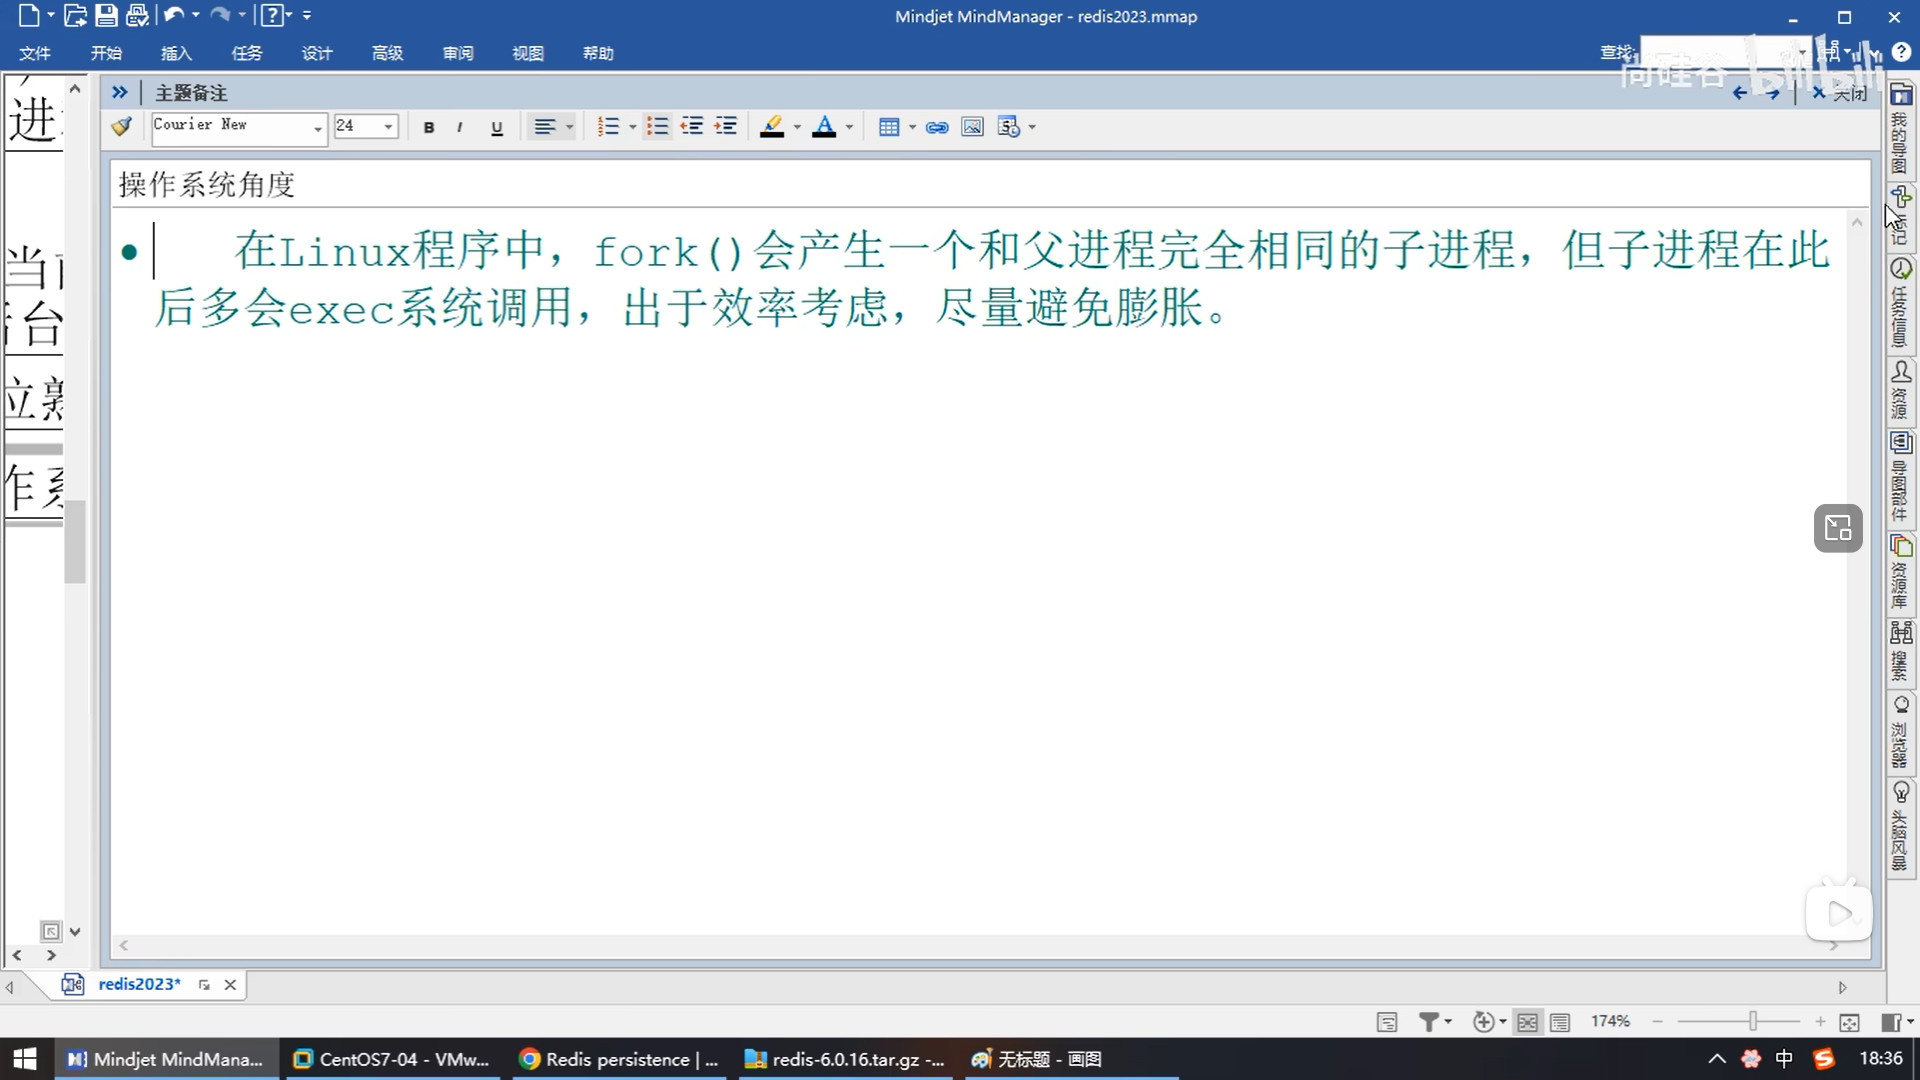Toggle bold formatting
Image resolution: width=1920 pixels, height=1080 pixels.
click(x=429, y=127)
